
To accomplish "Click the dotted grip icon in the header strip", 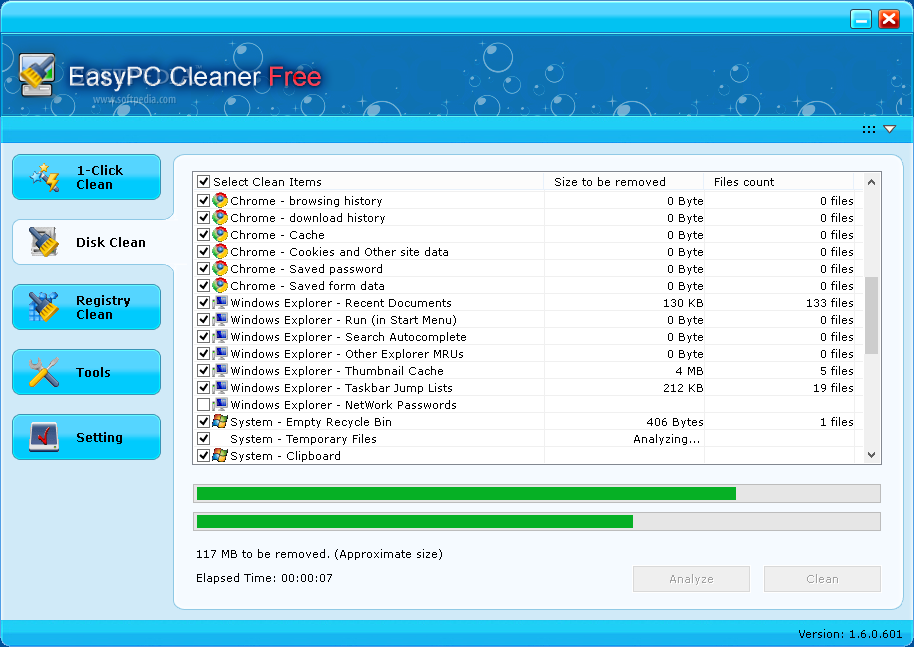I will tap(869, 129).
